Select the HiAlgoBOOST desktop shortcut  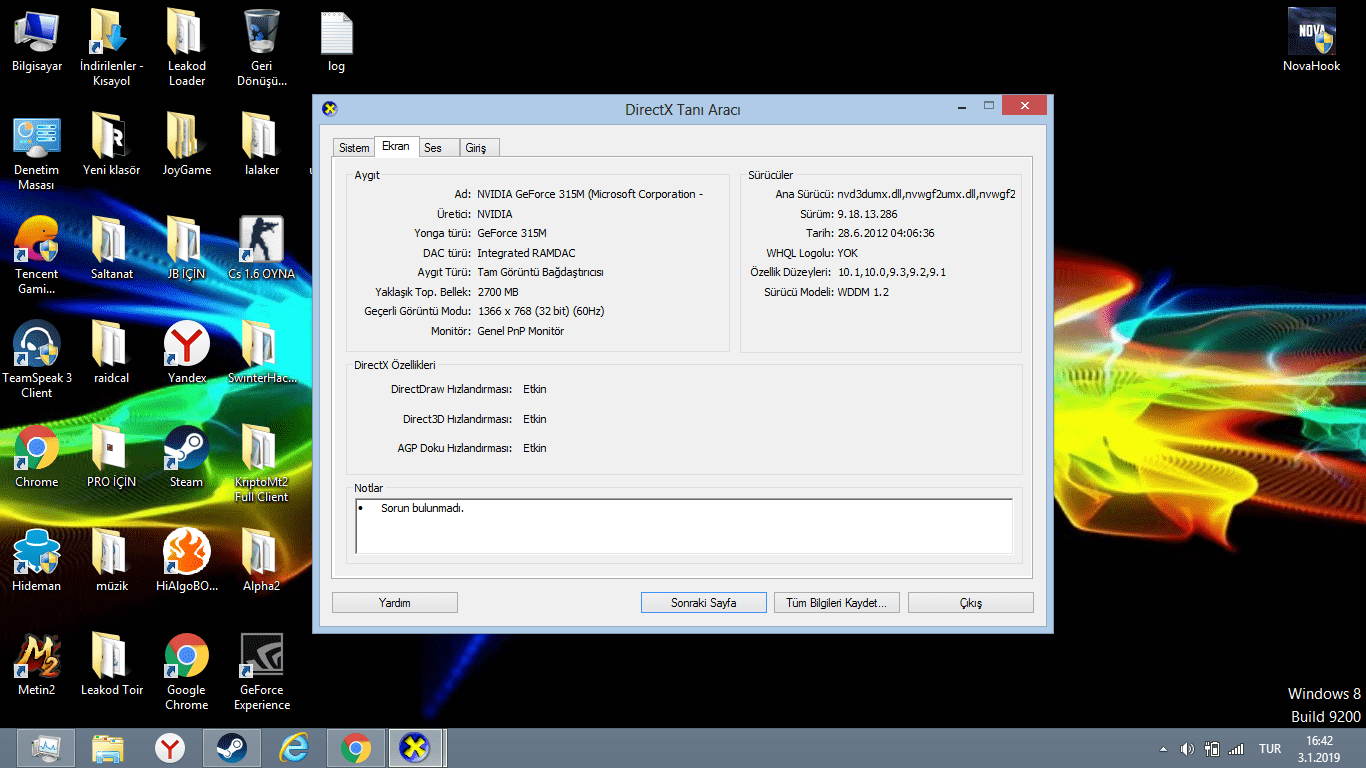point(186,561)
